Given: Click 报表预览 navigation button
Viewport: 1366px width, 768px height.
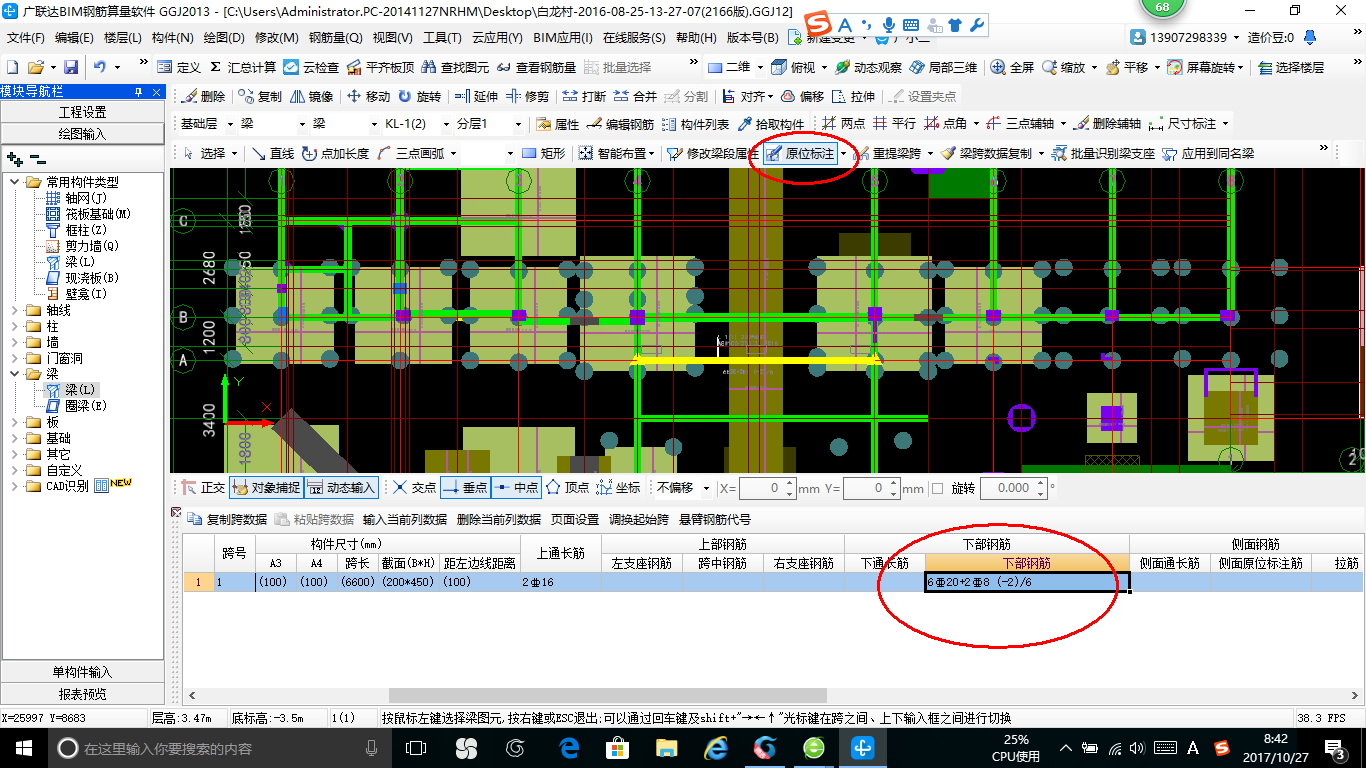Looking at the screenshot, I should click(x=82, y=694).
